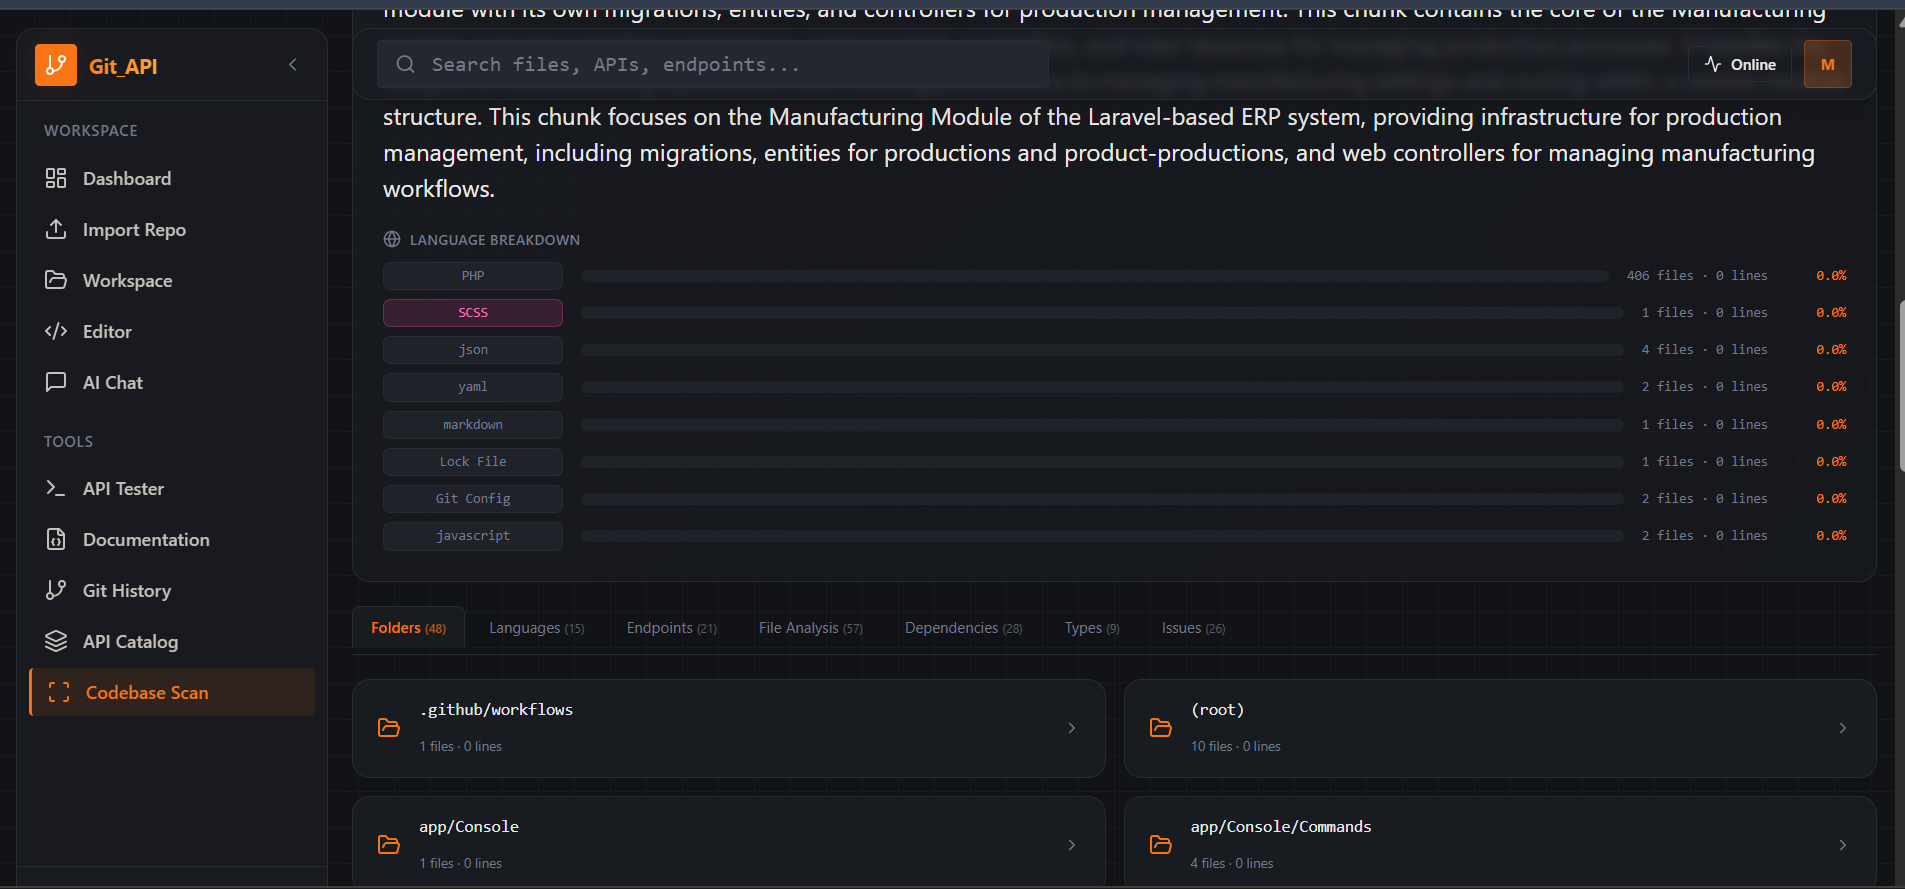Collapse the sidebar with the chevron
1905x889 pixels.
293,65
